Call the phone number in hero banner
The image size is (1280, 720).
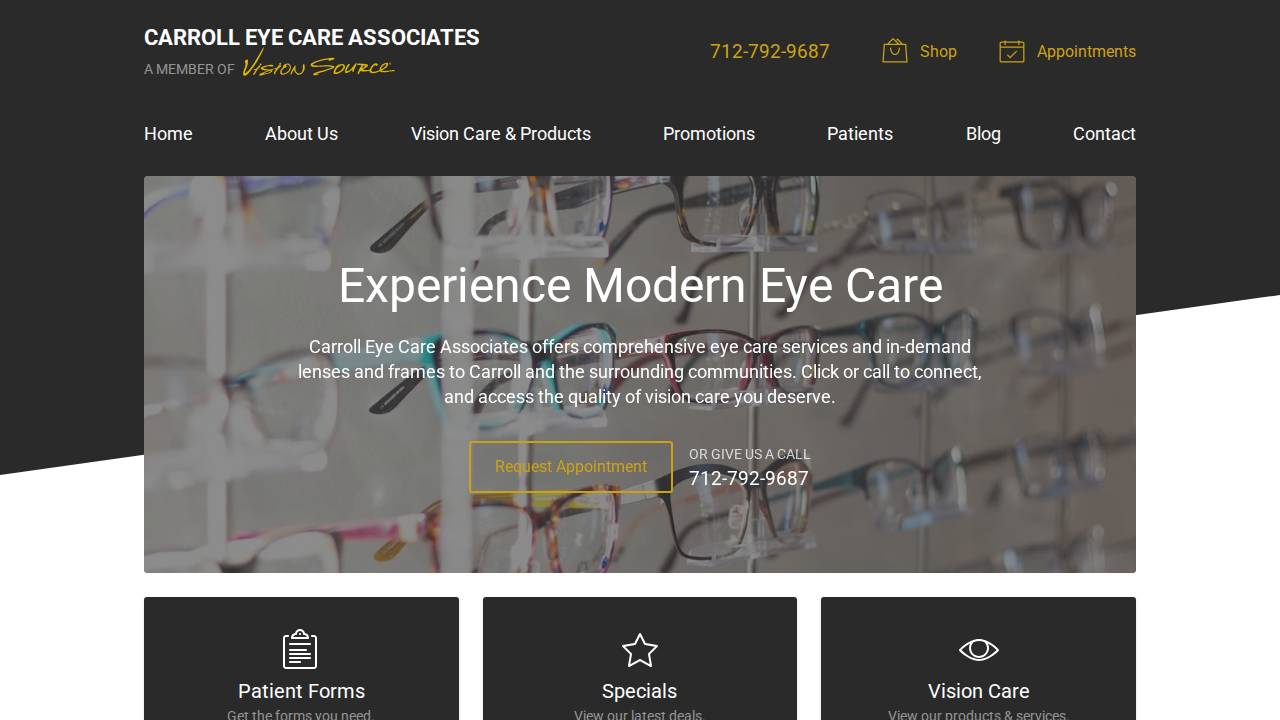pyautogui.click(x=749, y=478)
